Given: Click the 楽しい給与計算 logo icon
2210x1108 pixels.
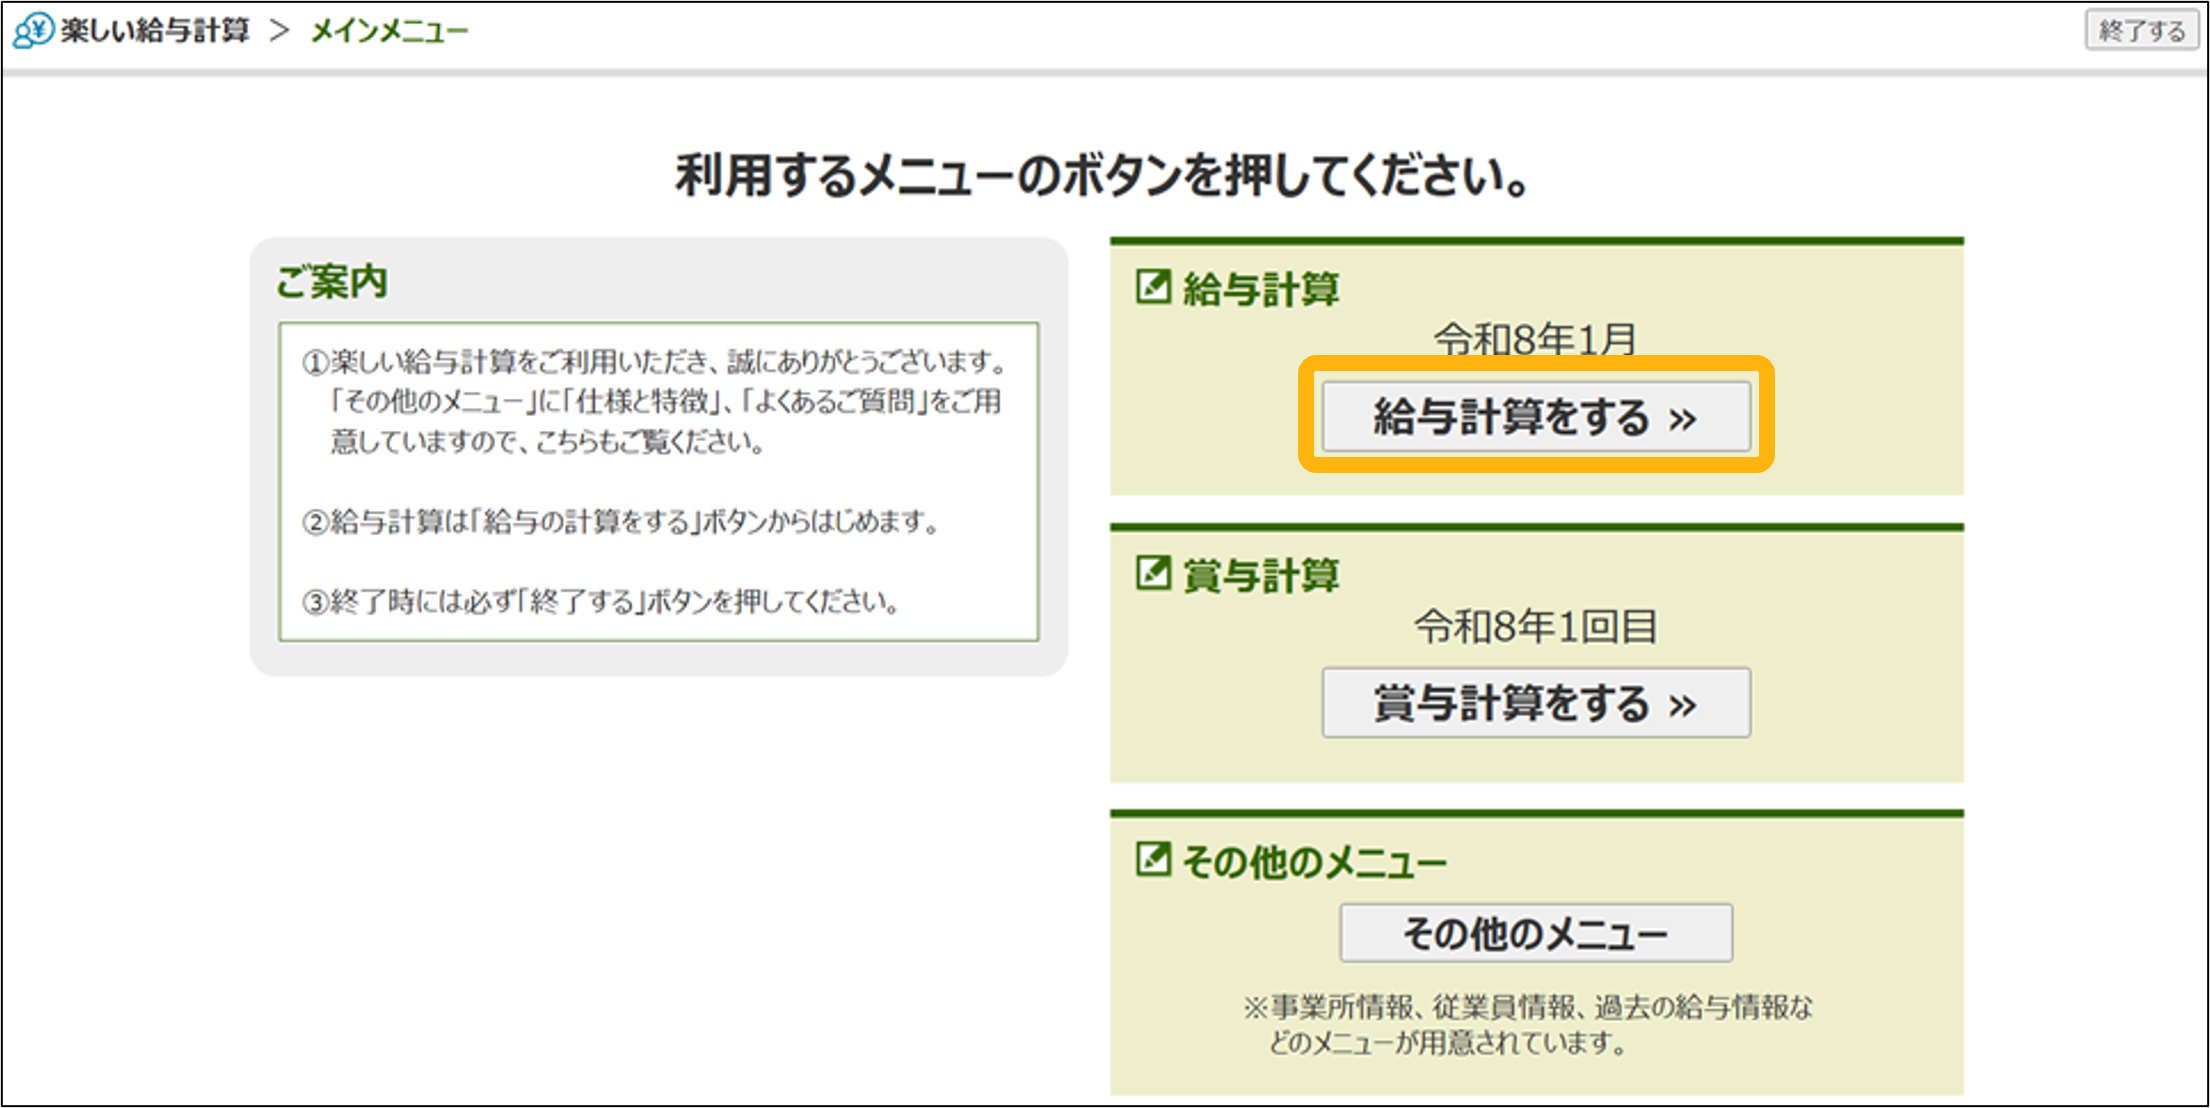Looking at the screenshot, I should click(32, 30).
